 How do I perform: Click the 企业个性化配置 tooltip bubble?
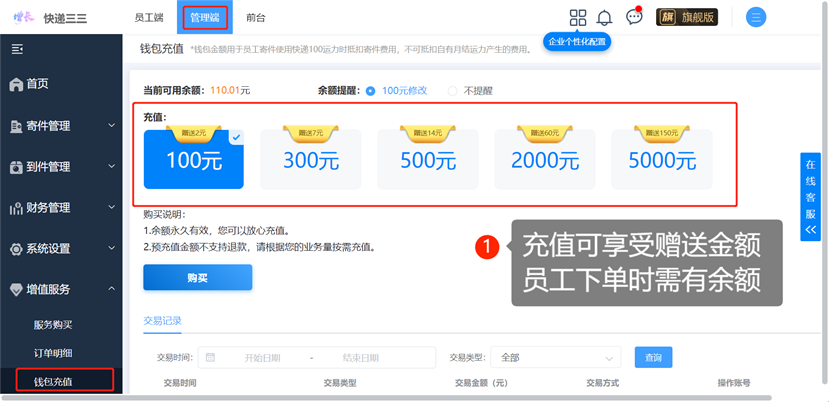577,42
